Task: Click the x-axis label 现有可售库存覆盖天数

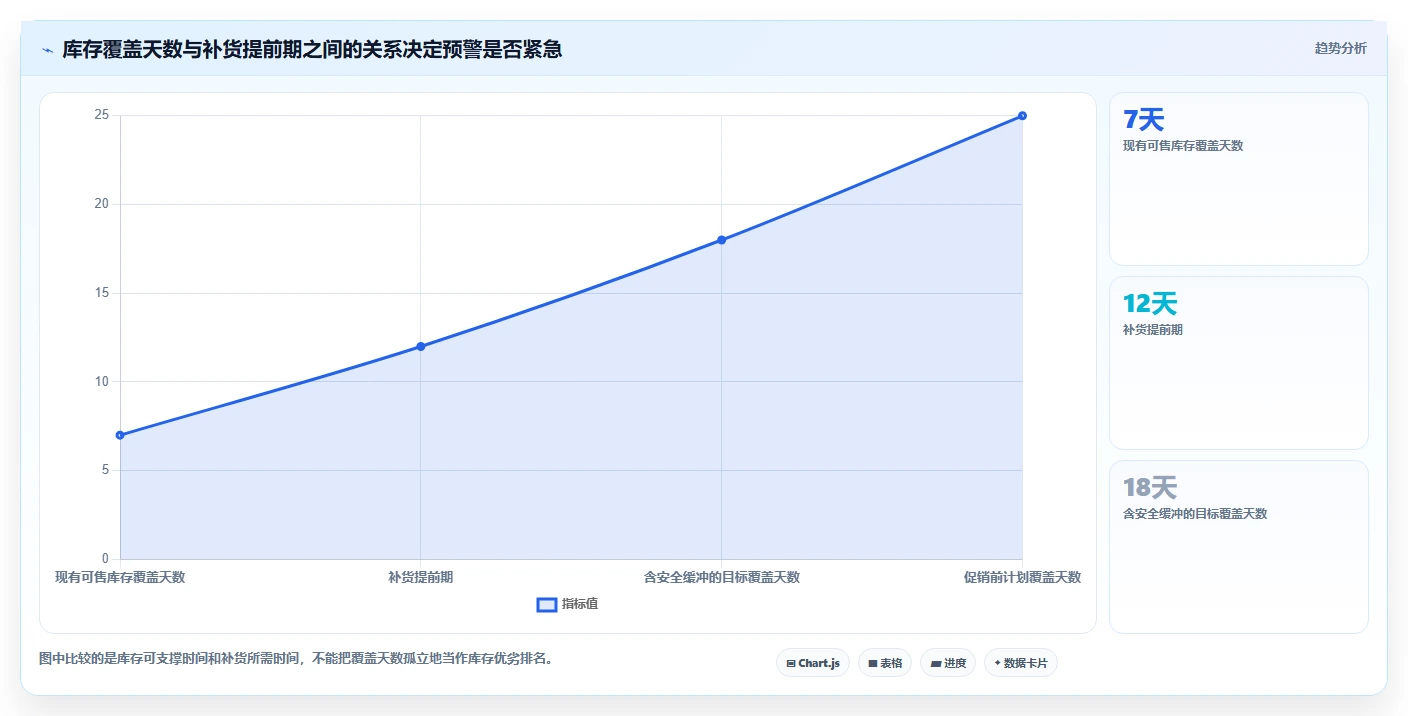Action: [120, 577]
